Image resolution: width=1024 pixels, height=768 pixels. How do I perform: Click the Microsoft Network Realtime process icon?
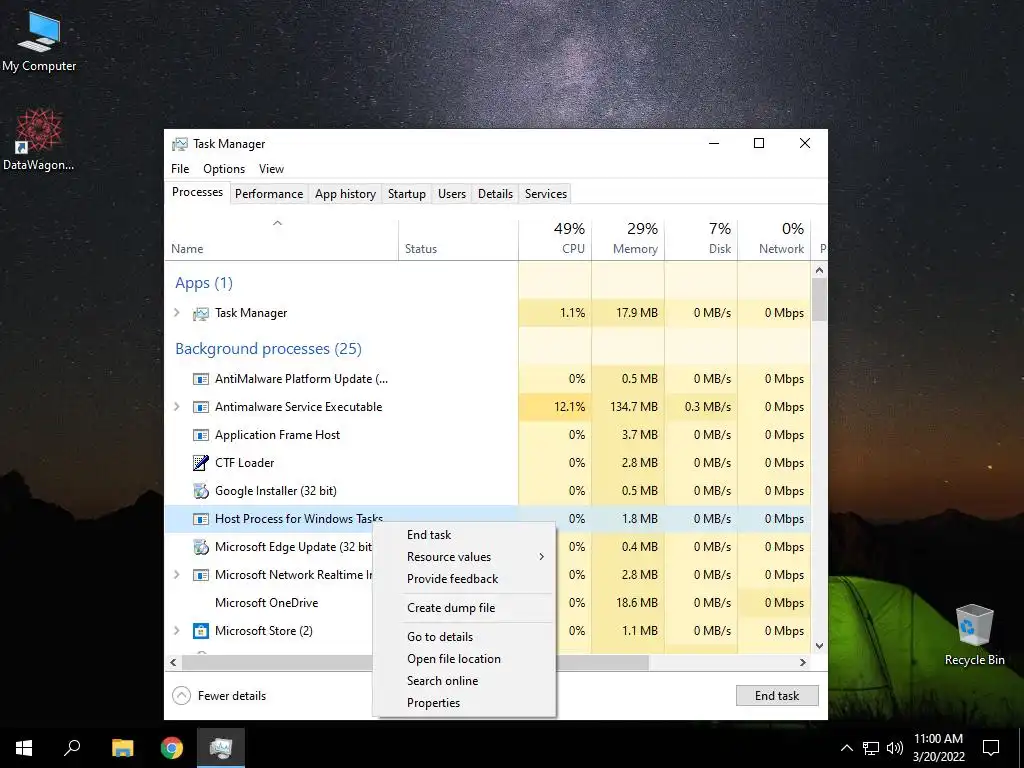coord(200,575)
